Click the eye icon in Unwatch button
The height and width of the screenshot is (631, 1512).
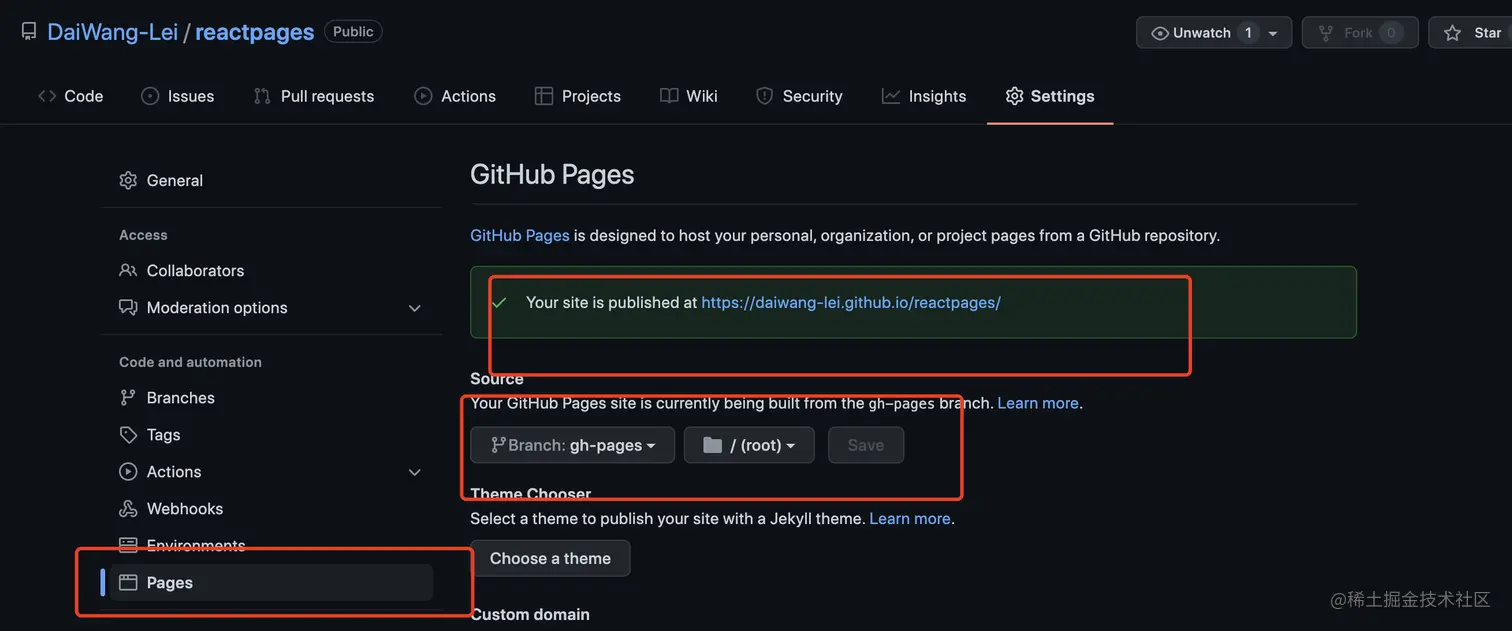[x=1160, y=33]
